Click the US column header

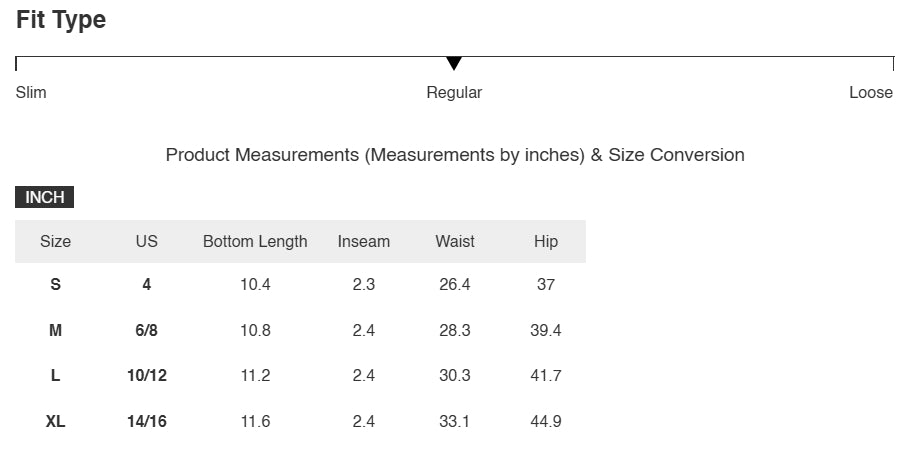tap(147, 241)
